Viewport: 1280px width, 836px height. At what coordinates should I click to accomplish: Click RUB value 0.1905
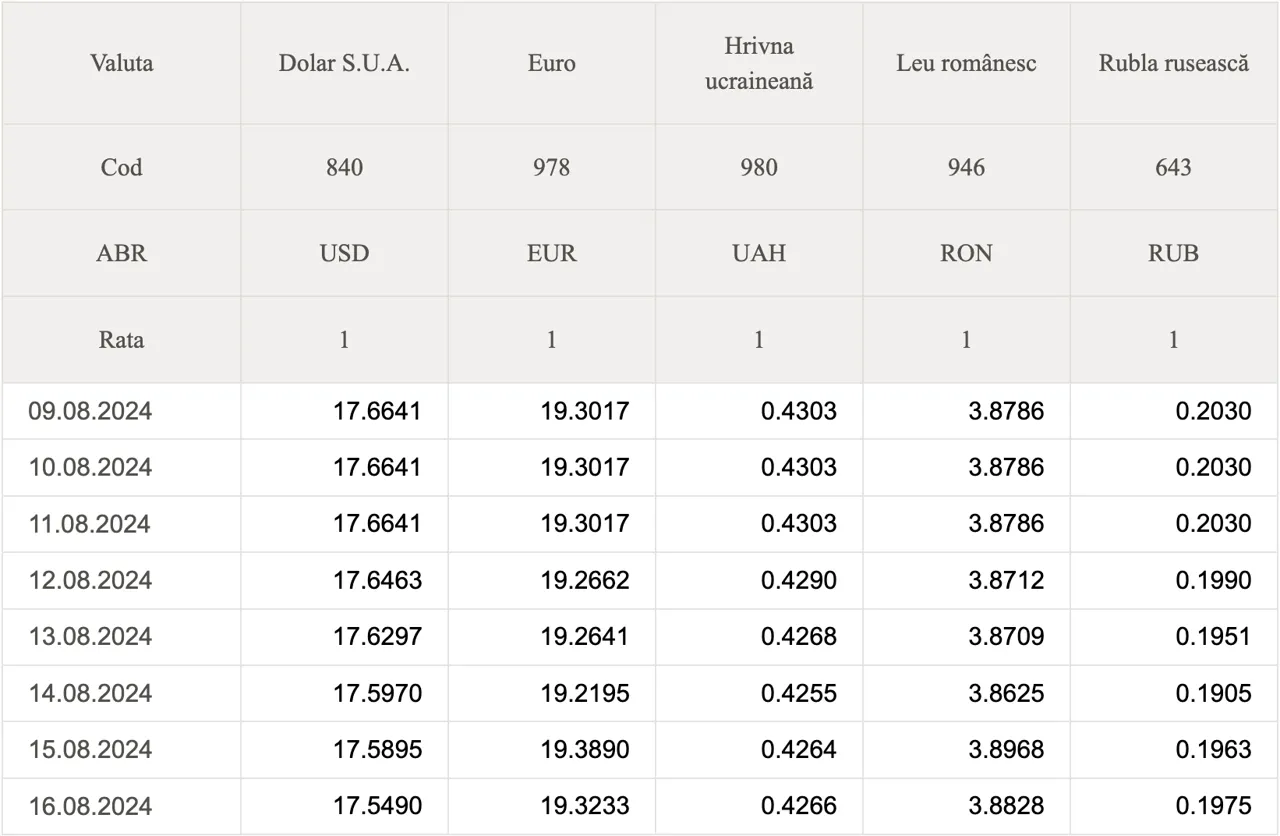tap(1213, 693)
